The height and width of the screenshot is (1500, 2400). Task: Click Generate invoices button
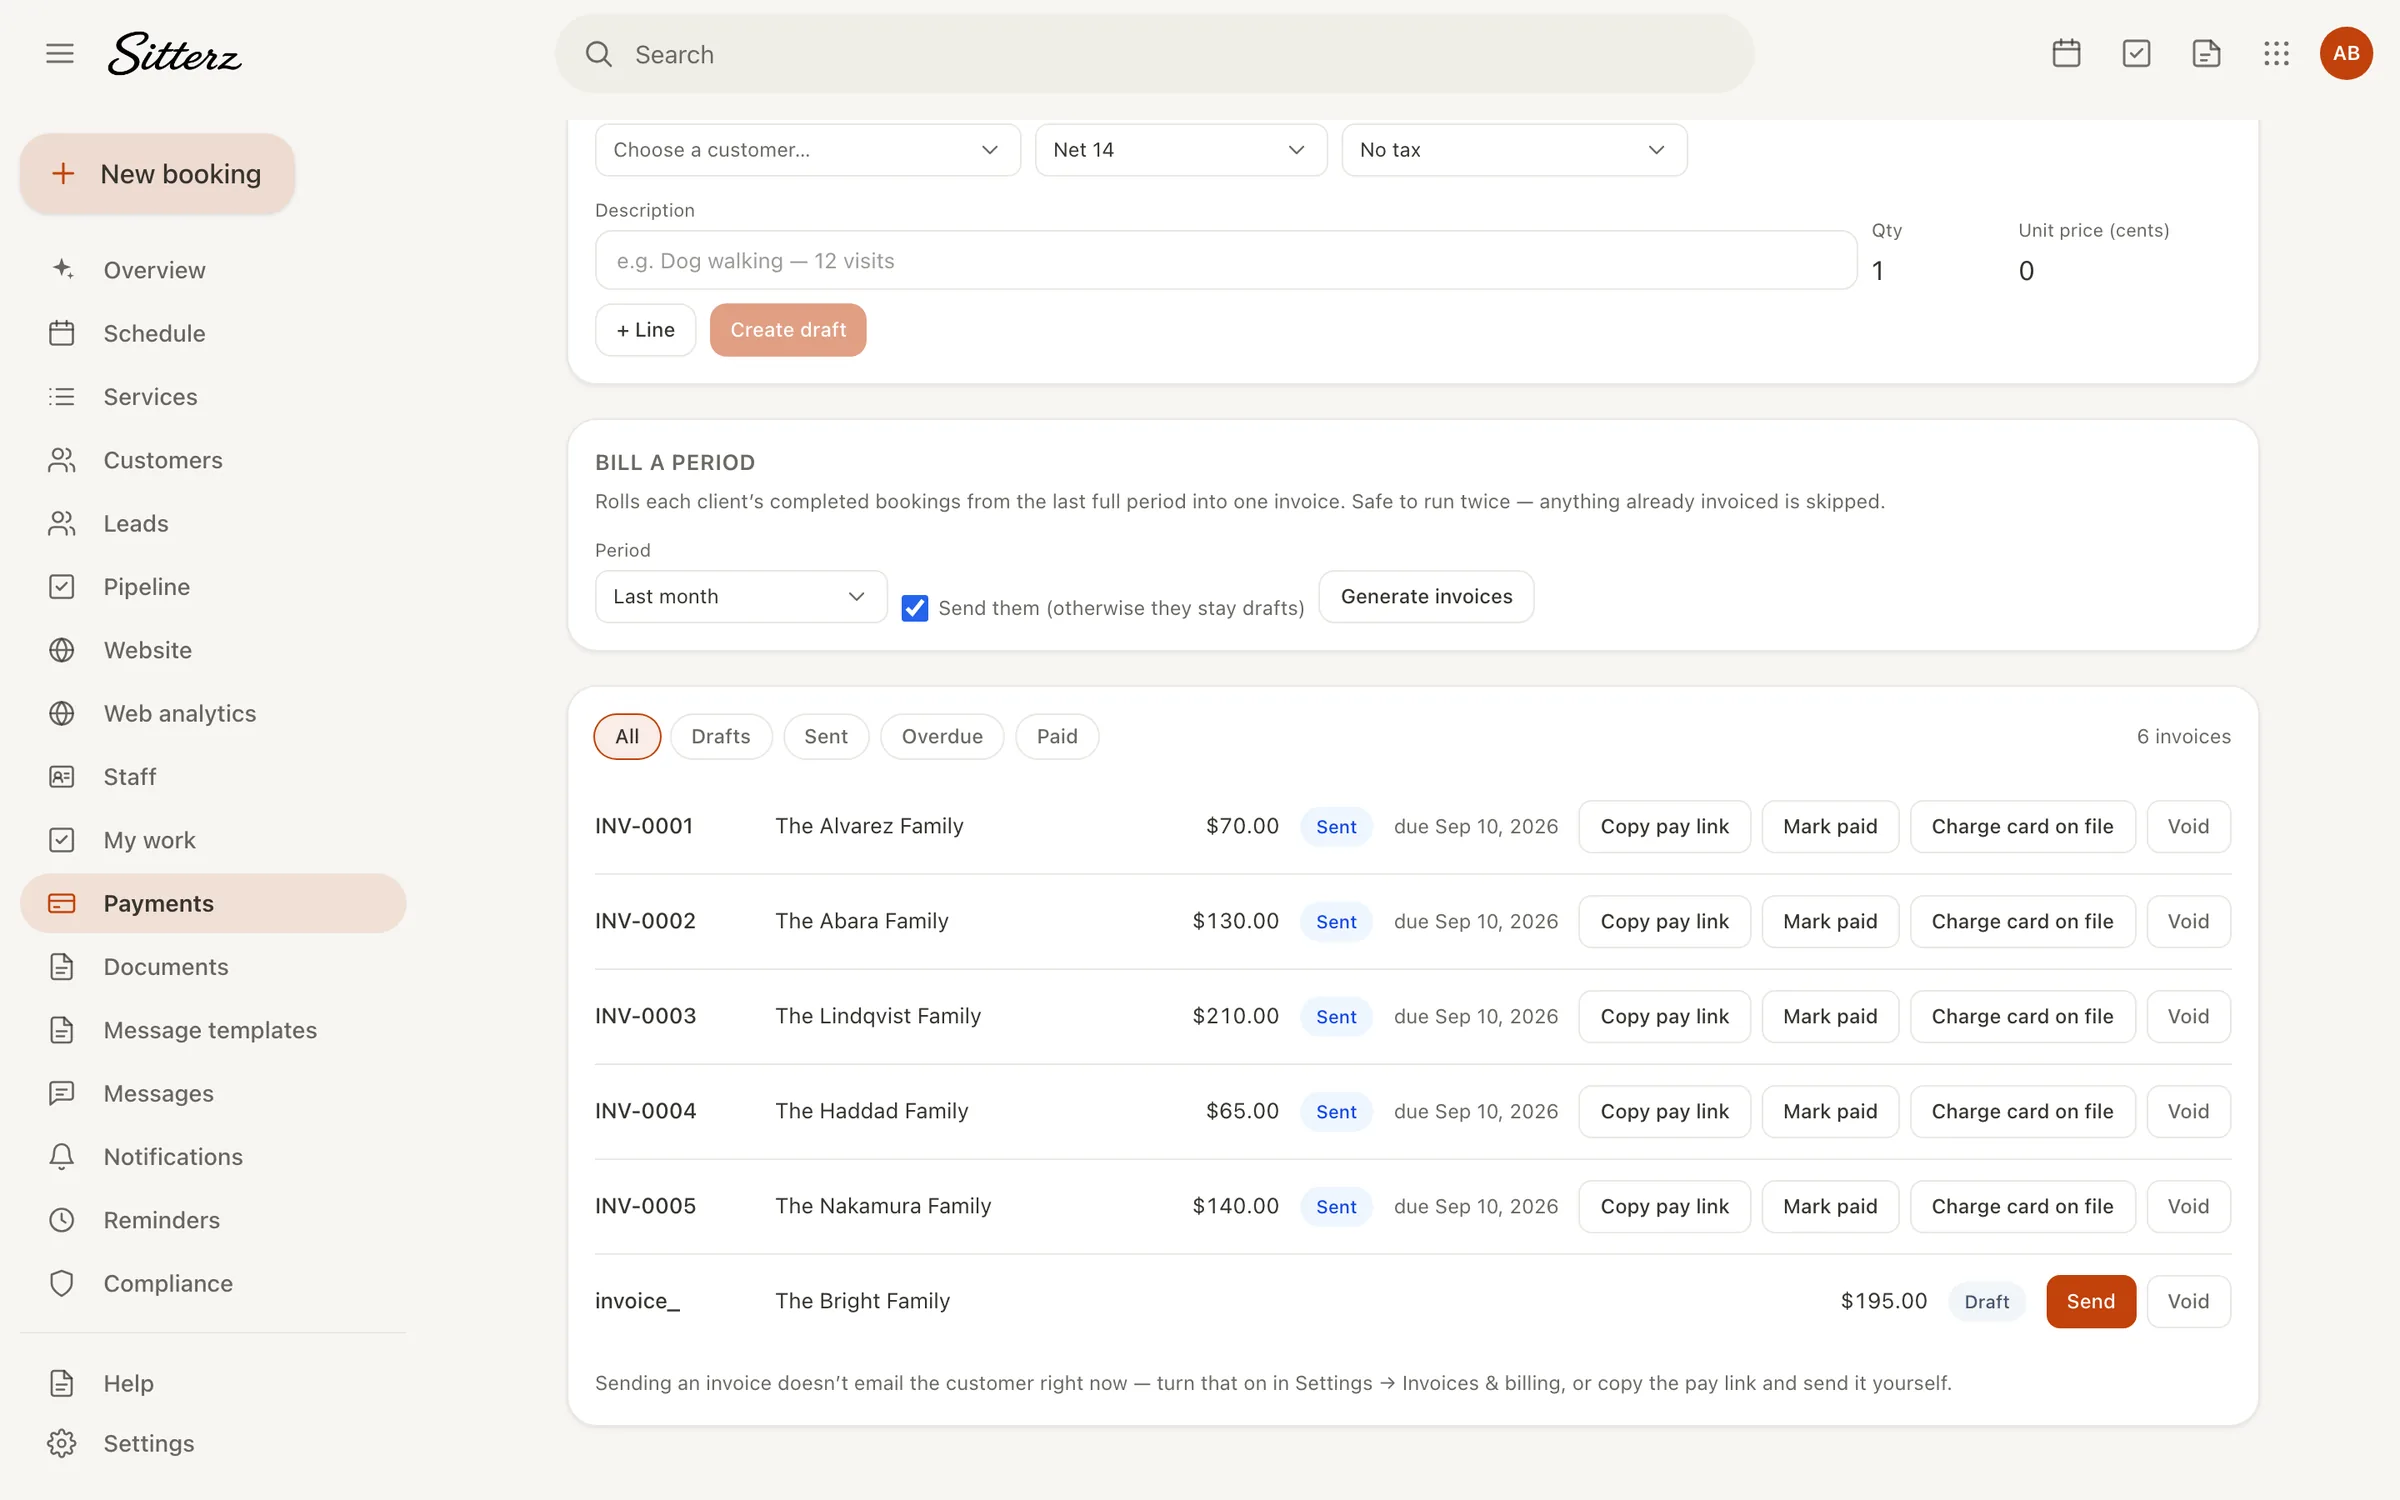[x=1426, y=597]
